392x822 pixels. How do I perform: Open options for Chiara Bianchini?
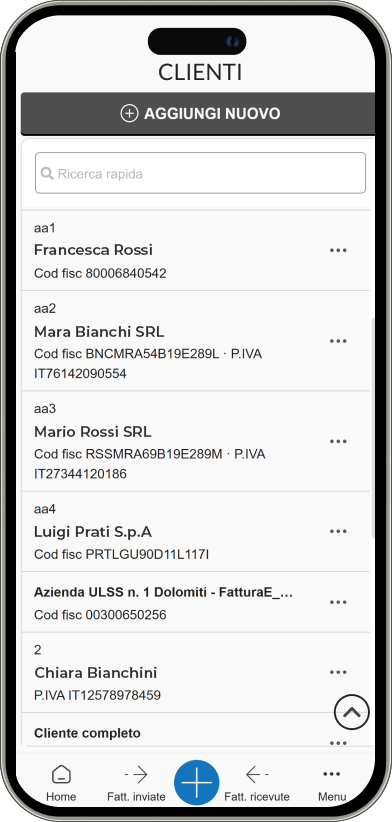(338, 672)
